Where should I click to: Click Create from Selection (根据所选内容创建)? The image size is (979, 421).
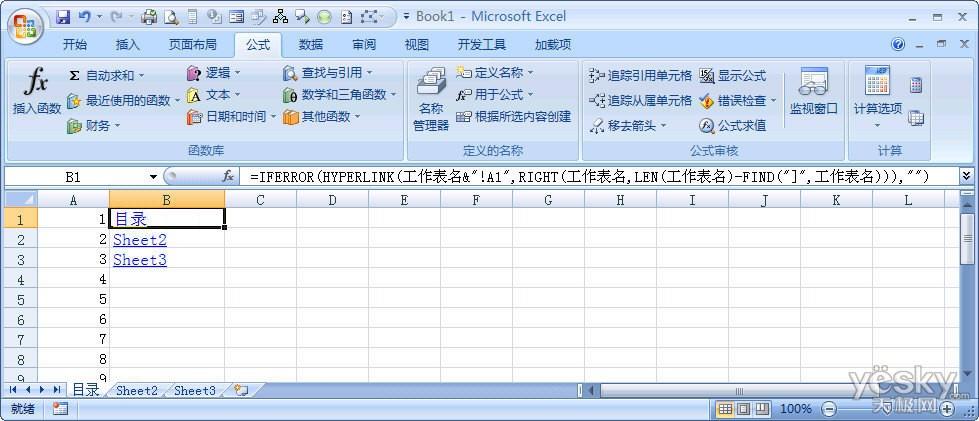513,117
